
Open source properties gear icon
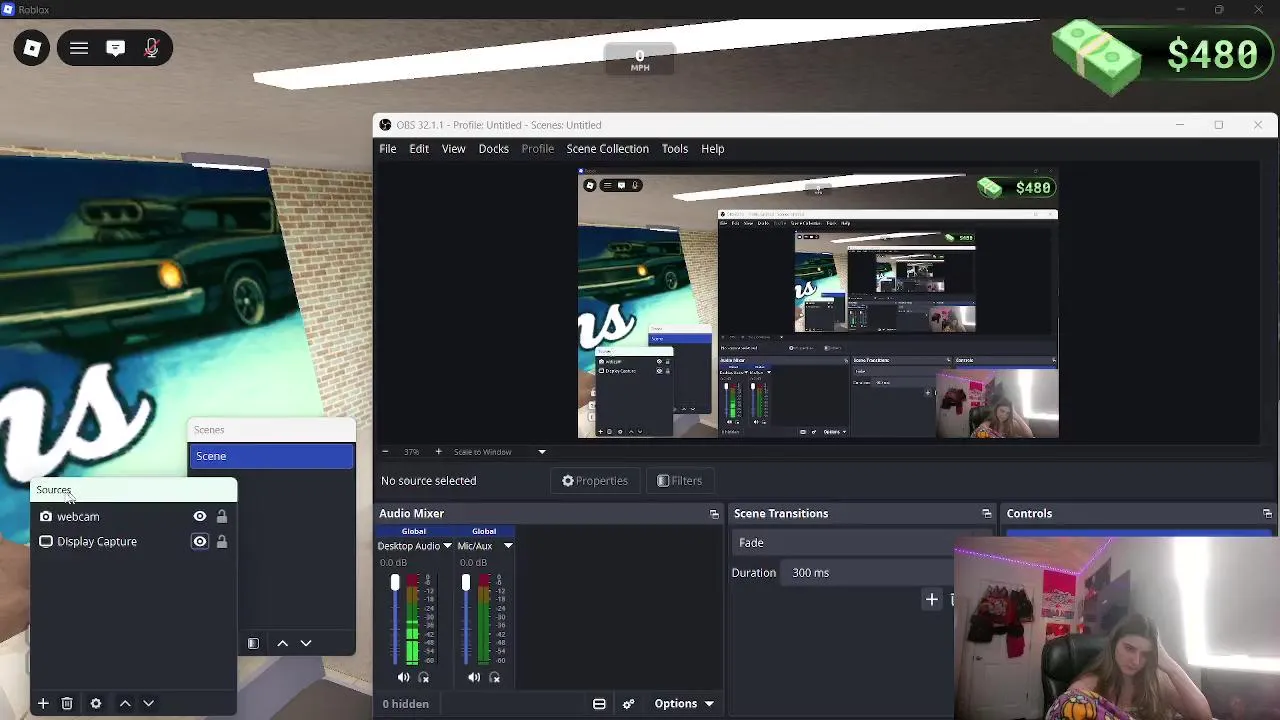click(96, 704)
